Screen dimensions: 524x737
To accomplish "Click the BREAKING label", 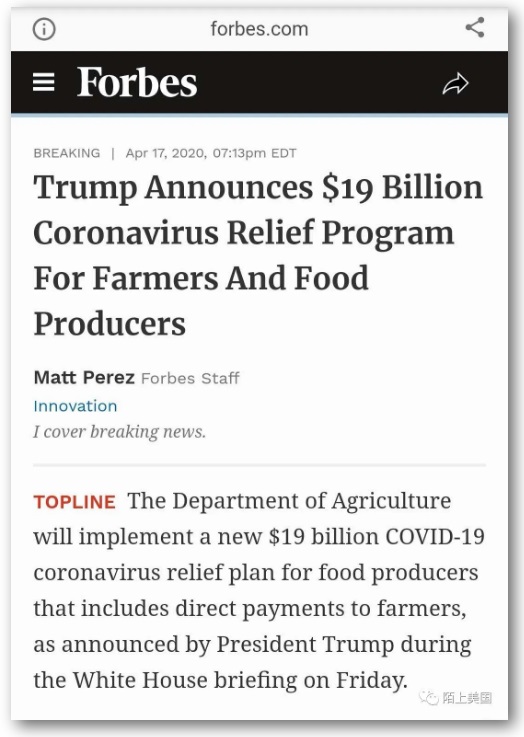I will (x=67, y=153).
